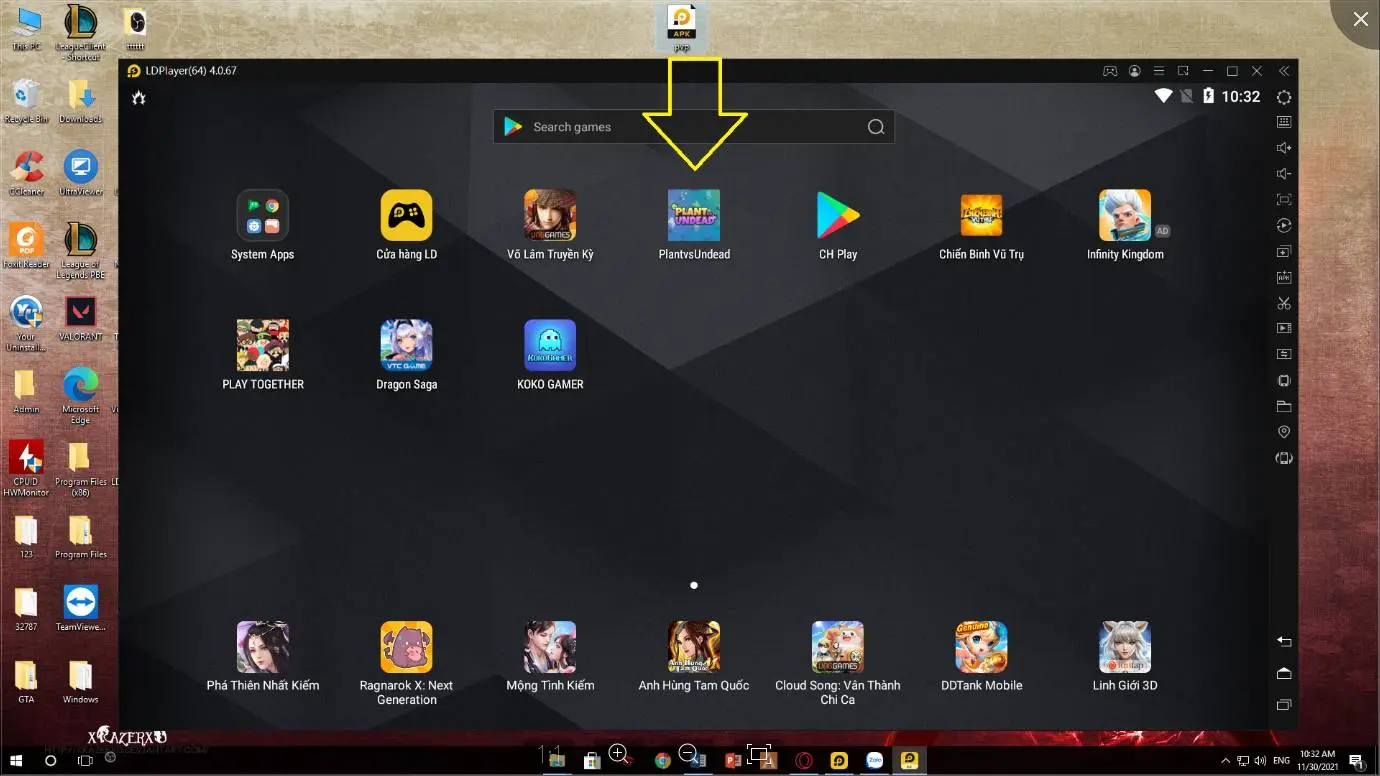Open the virtual GPS location icon
Viewport: 1380px width, 776px height.
point(1284,432)
